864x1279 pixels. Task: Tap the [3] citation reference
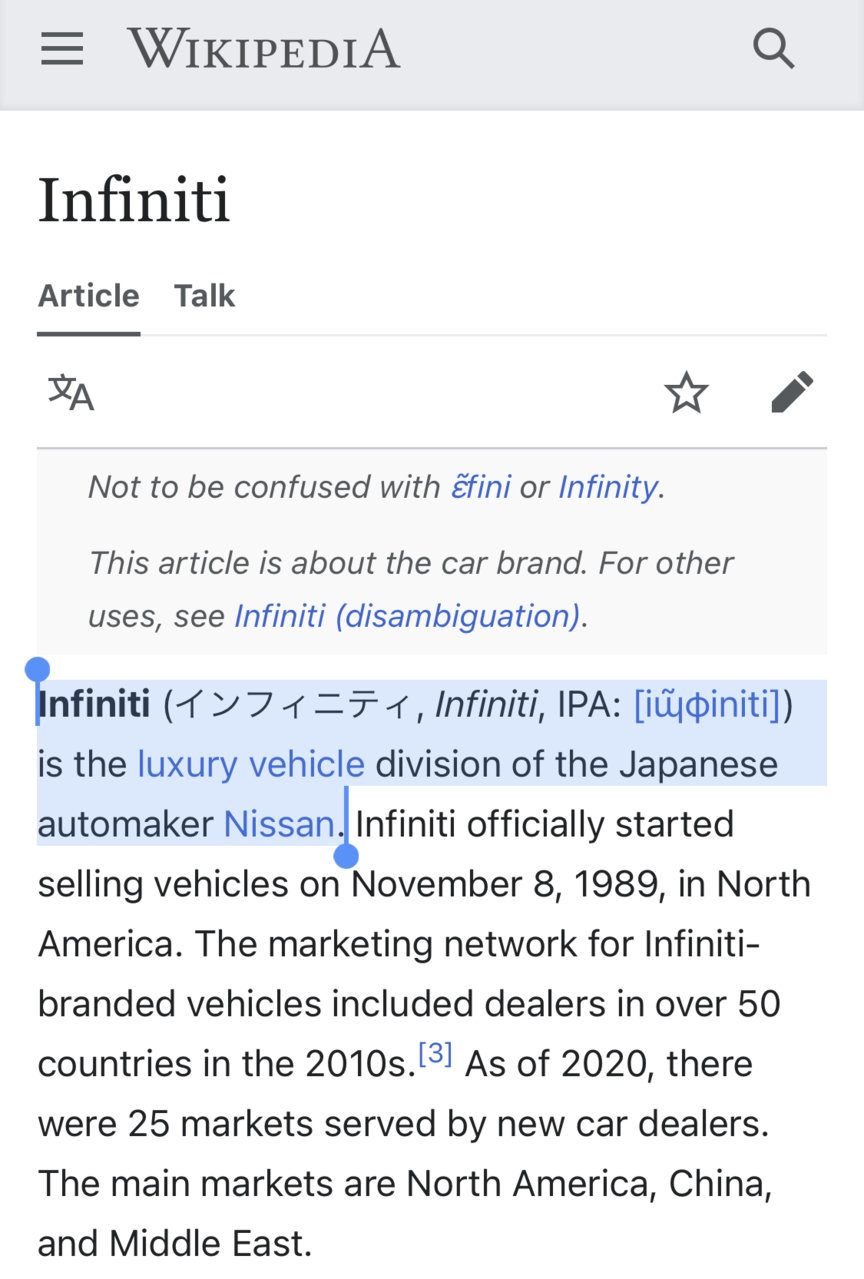(x=436, y=1053)
